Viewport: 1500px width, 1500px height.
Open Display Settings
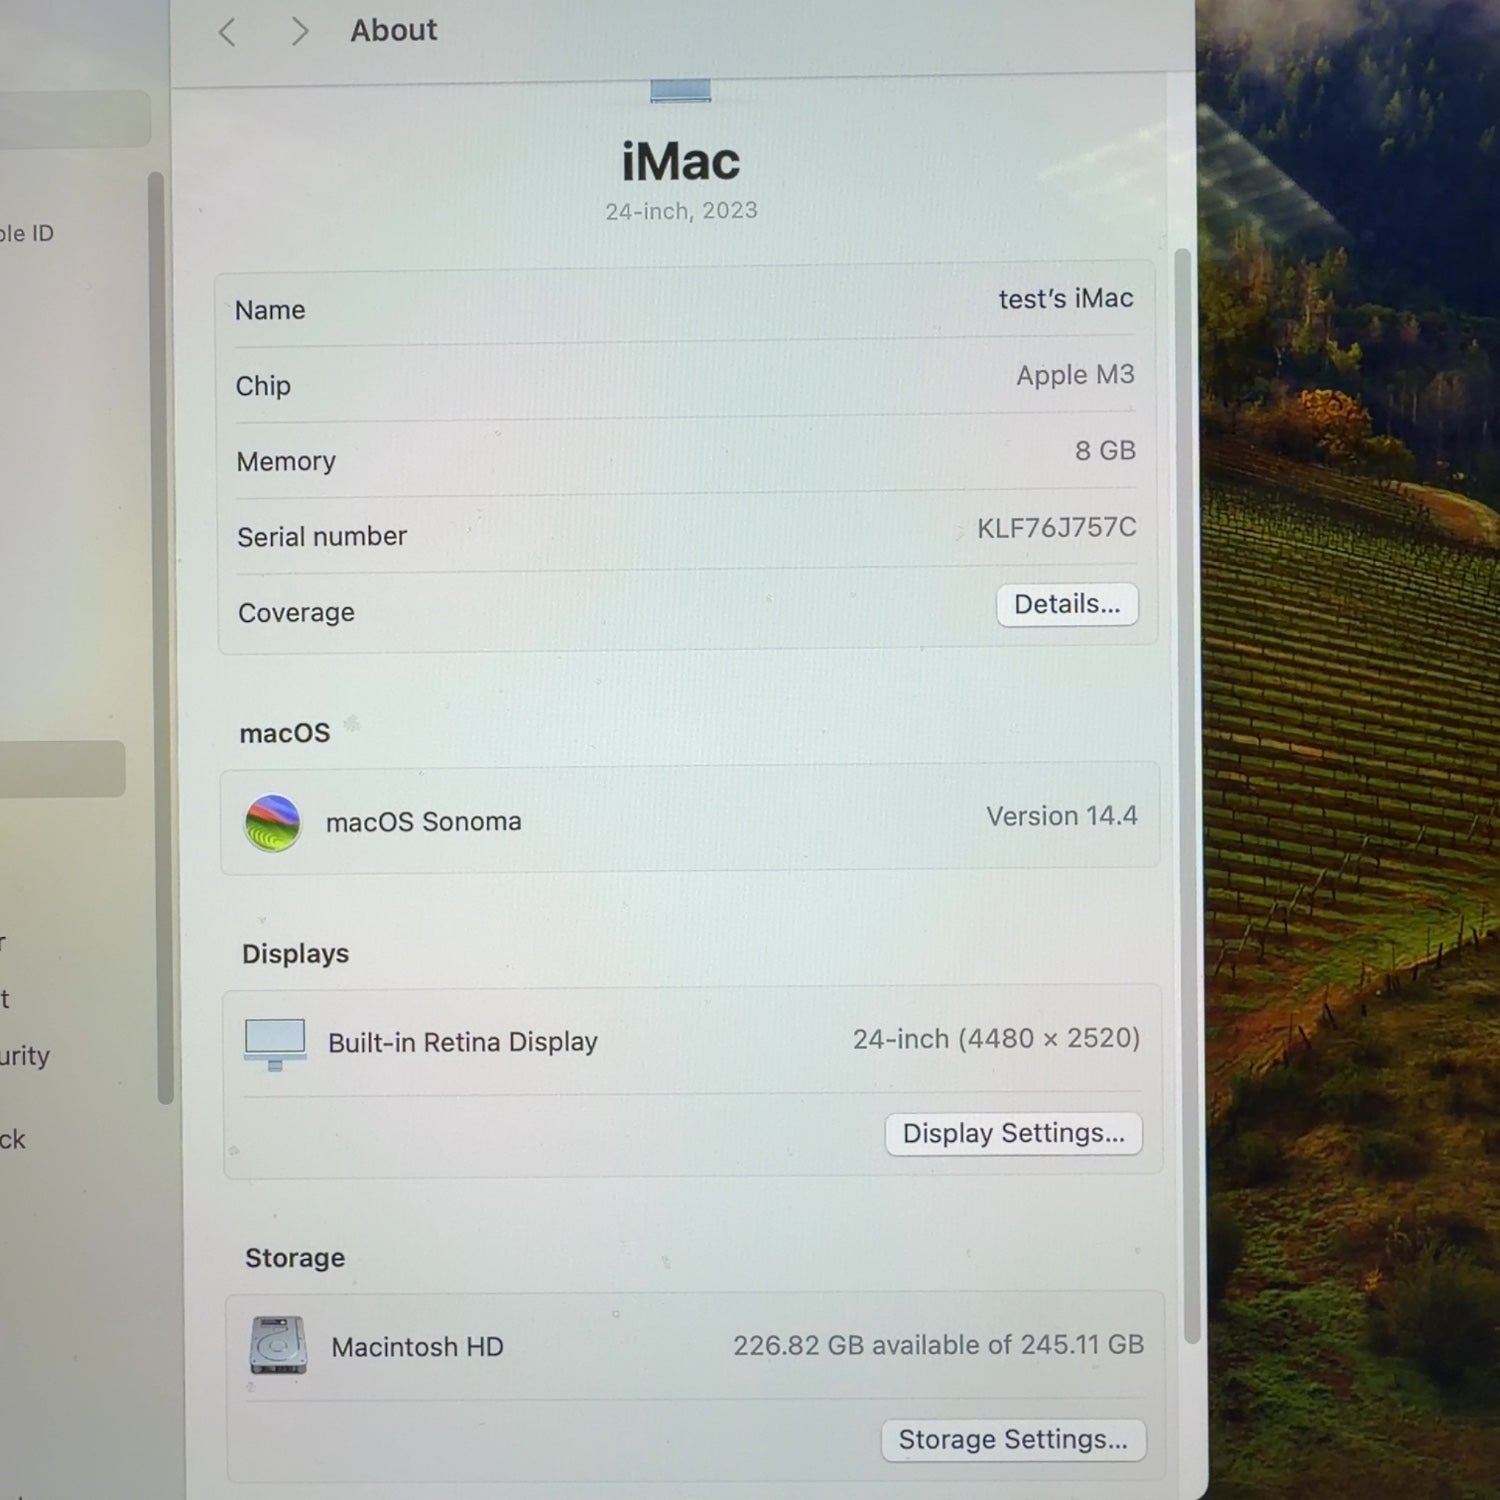(1013, 1134)
